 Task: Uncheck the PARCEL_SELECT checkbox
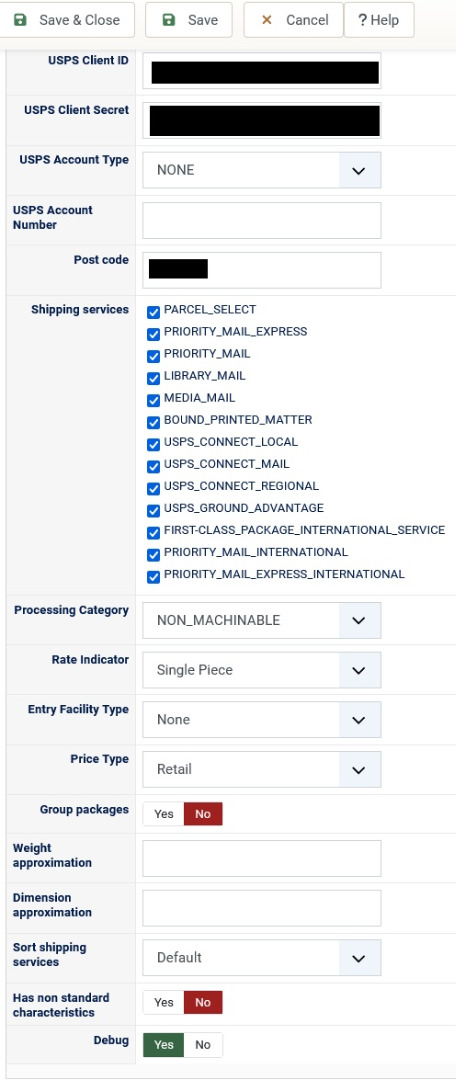(154, 313)
